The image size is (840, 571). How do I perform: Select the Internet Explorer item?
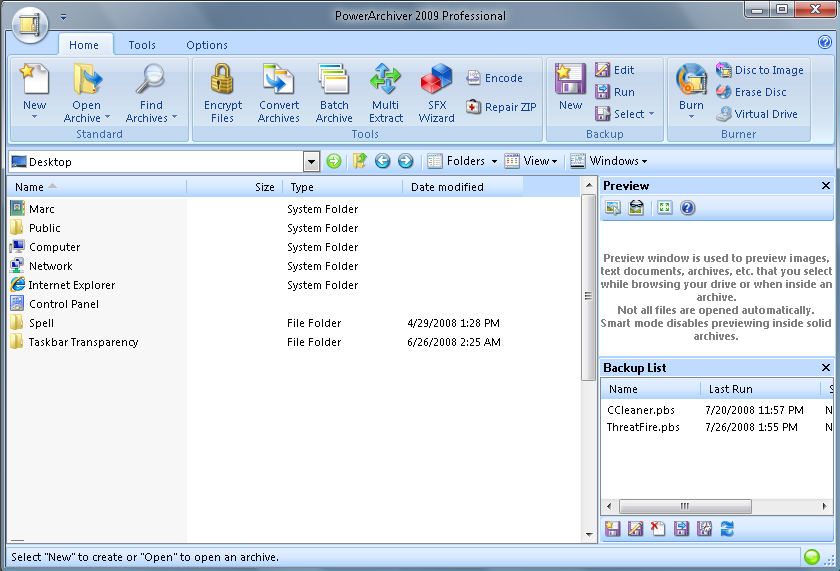(63, 285)
